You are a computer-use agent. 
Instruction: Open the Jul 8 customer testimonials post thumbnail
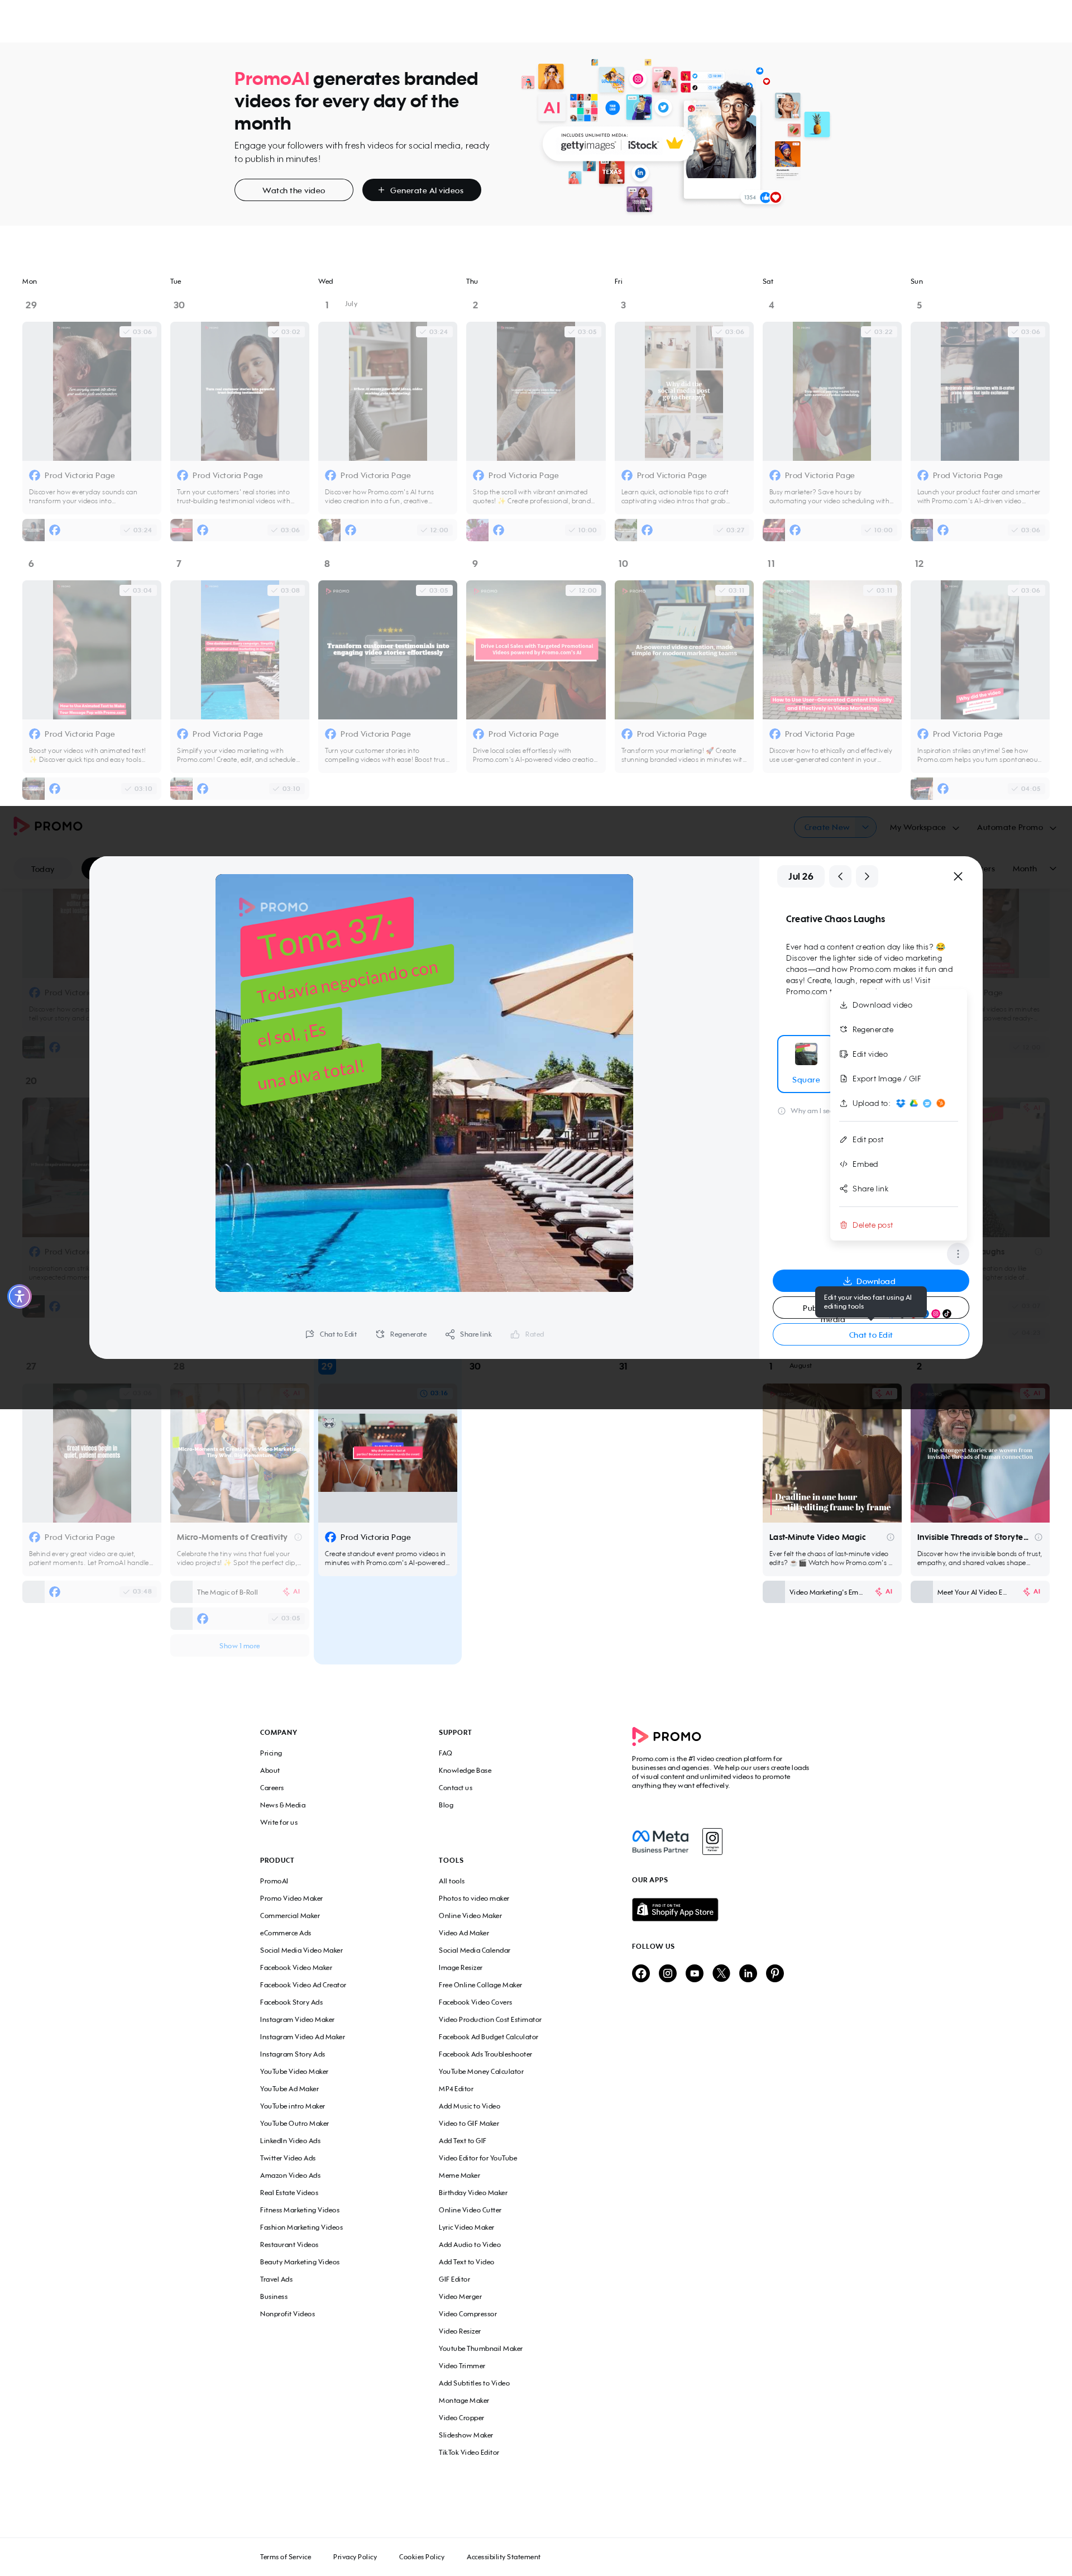(387, 650)
